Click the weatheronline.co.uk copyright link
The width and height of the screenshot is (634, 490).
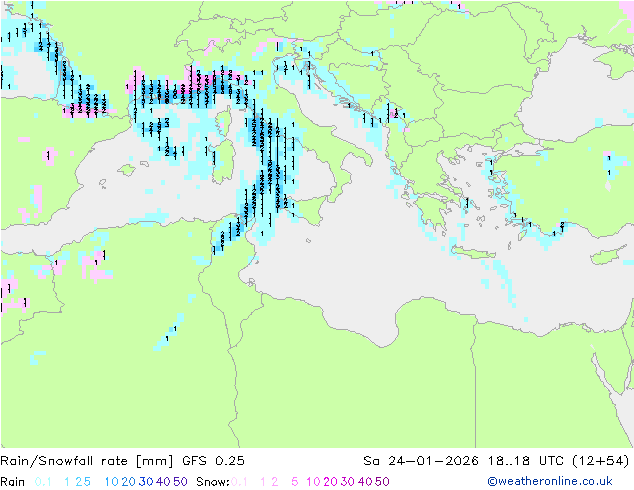point(550,482)
